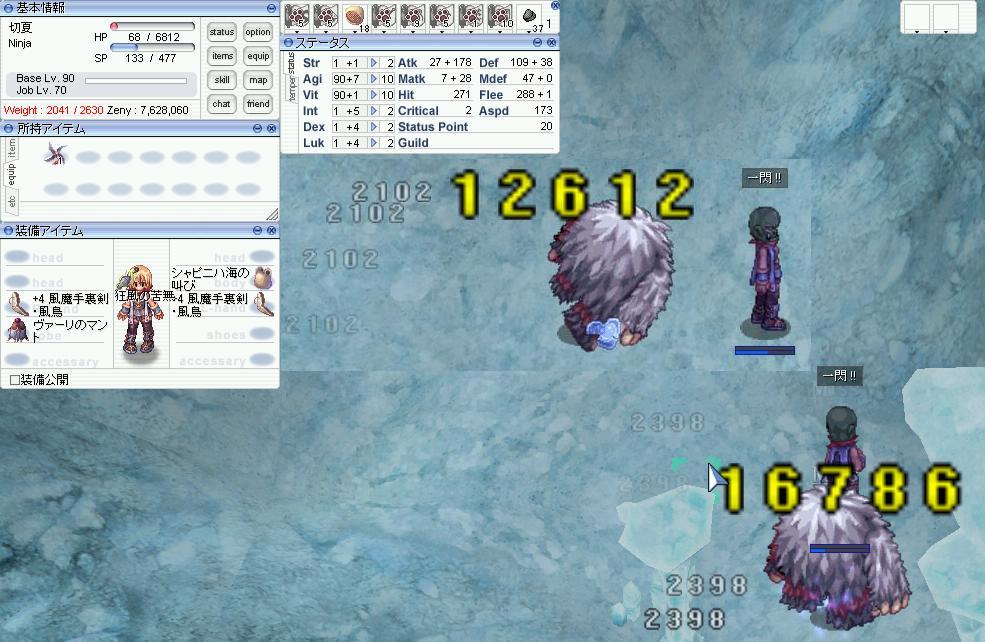Click the round icon beside ステータス title
This screenshot has height=642, width=985.
[288, 42]
